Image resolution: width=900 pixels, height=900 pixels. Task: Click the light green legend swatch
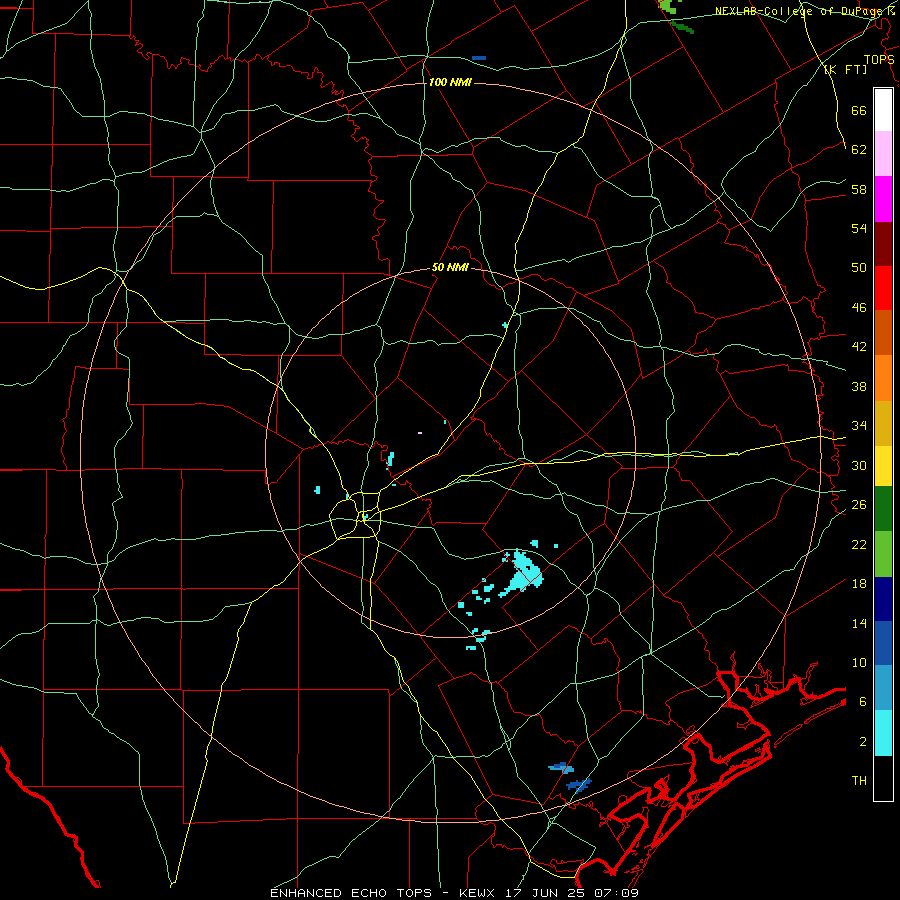(883, 554)
